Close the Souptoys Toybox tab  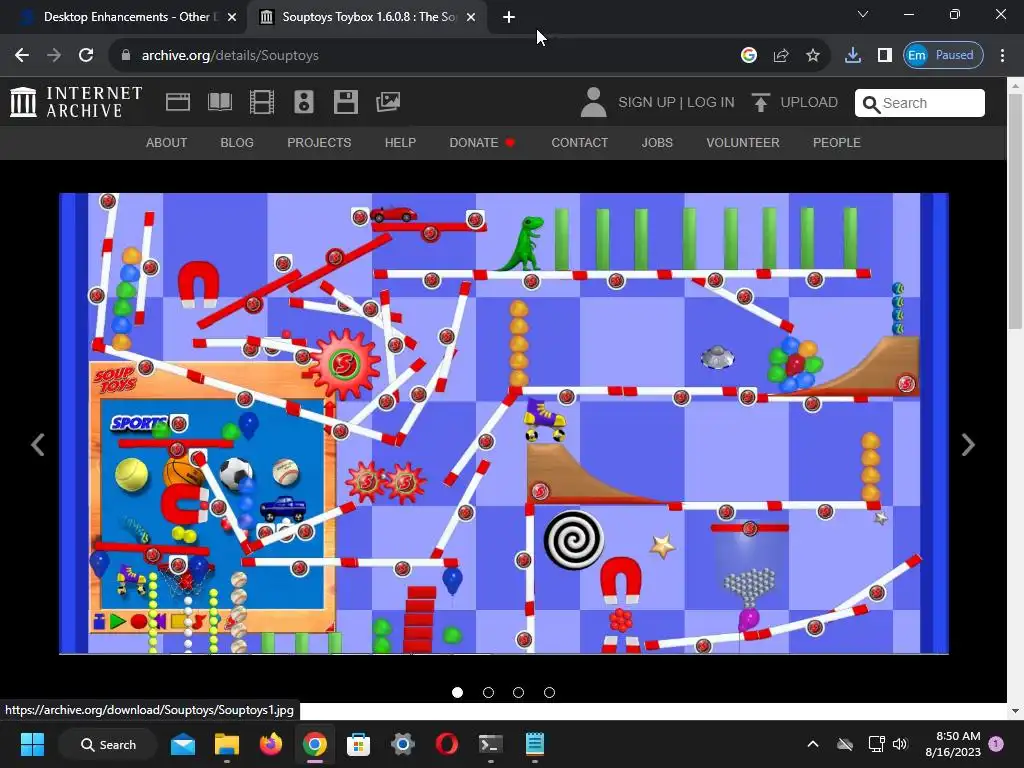click(x=471, y=17)
